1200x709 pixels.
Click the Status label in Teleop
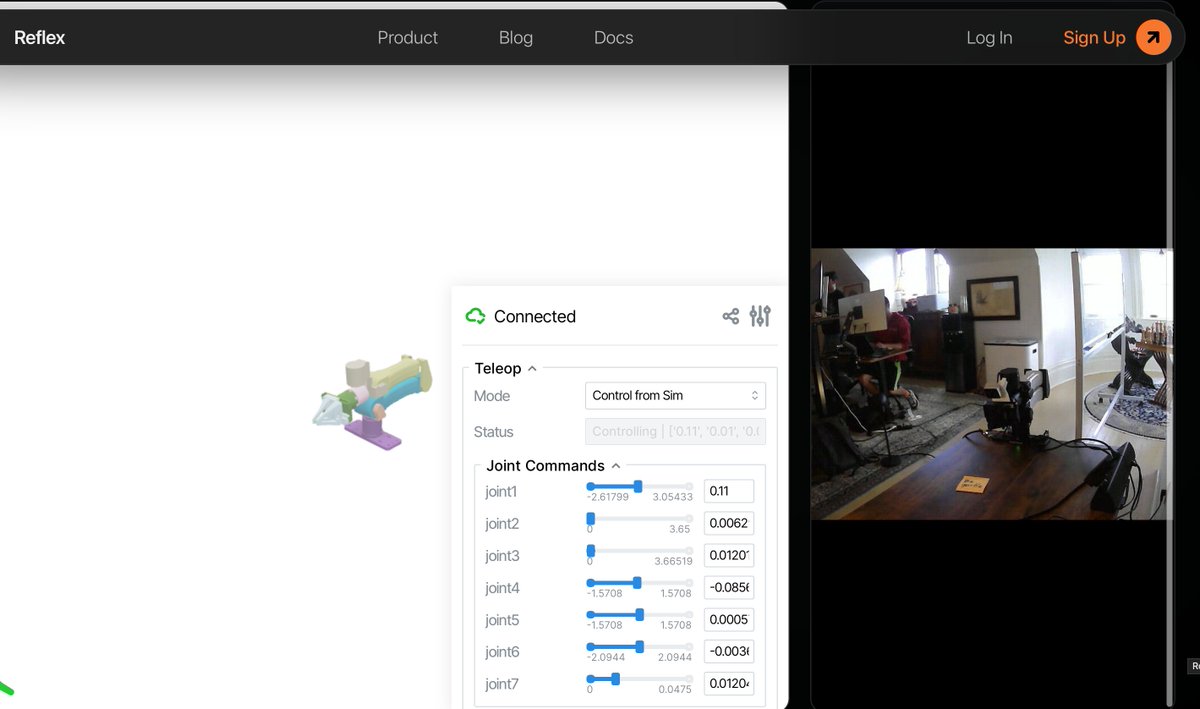[x=494, y=432]
